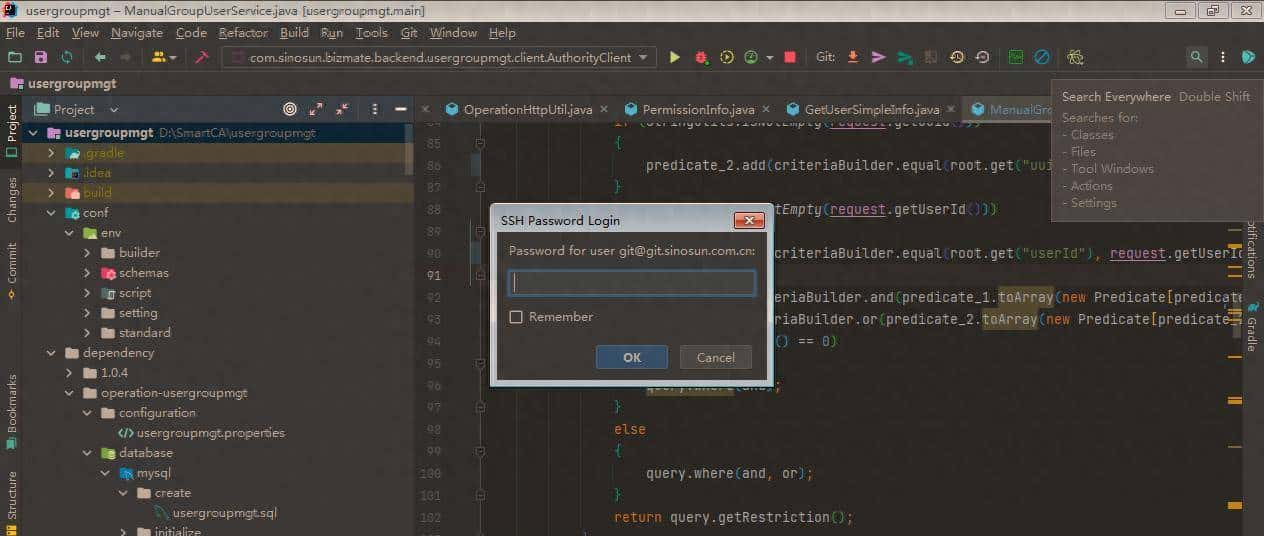
Task: Run the AuthorityClient configuration
Action: point(675,57)
